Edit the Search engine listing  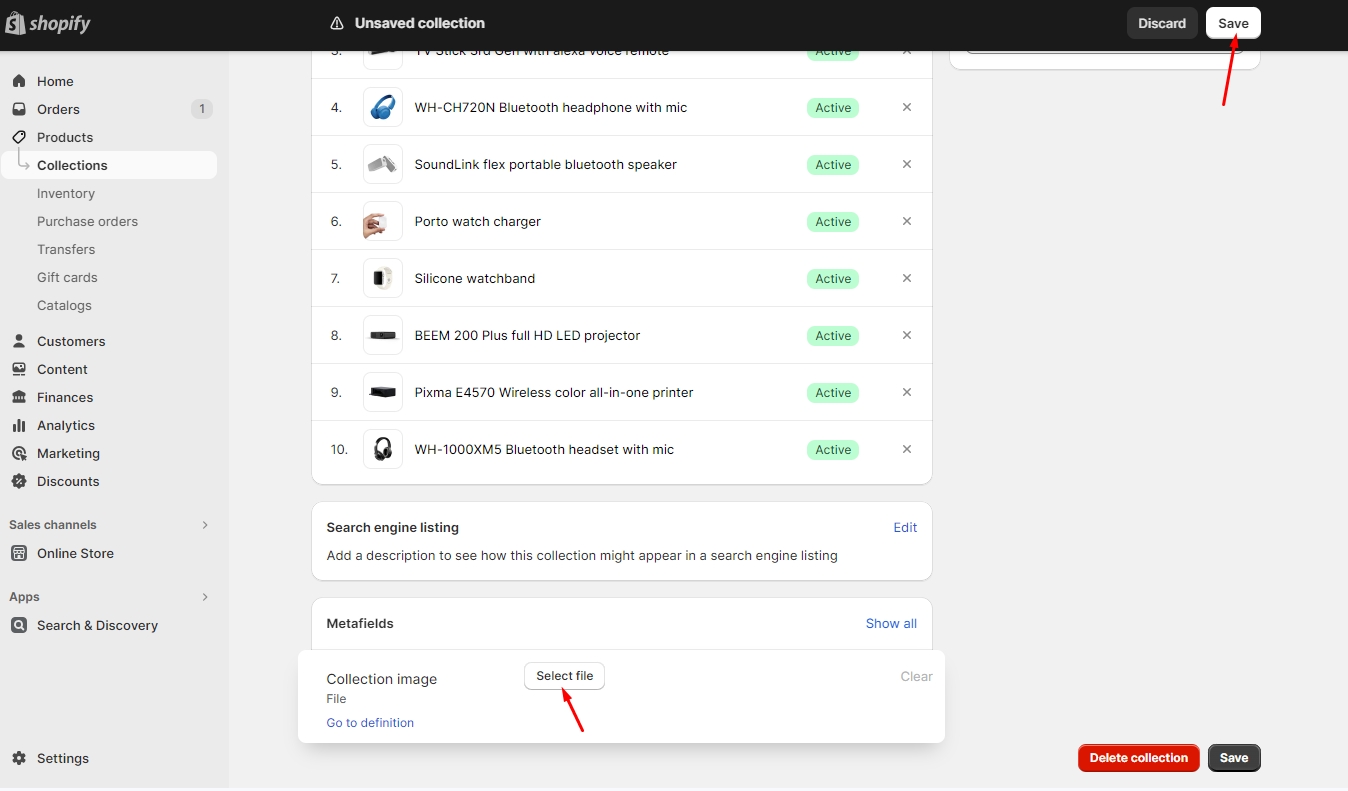[905, 527]
